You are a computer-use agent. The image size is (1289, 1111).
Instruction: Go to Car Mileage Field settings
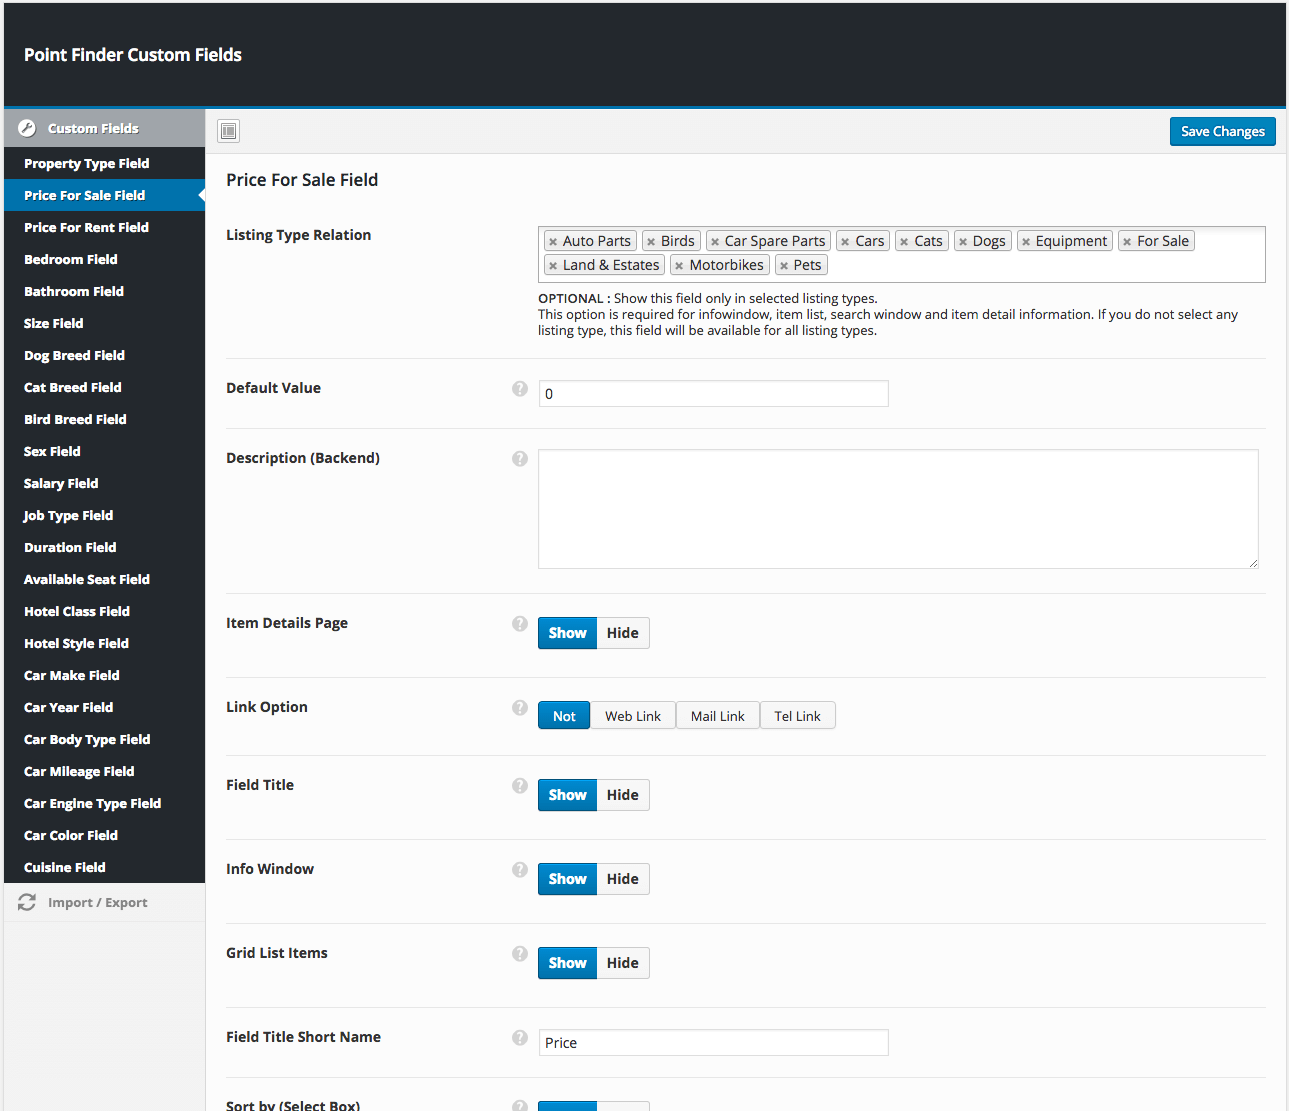coord(79,771)
